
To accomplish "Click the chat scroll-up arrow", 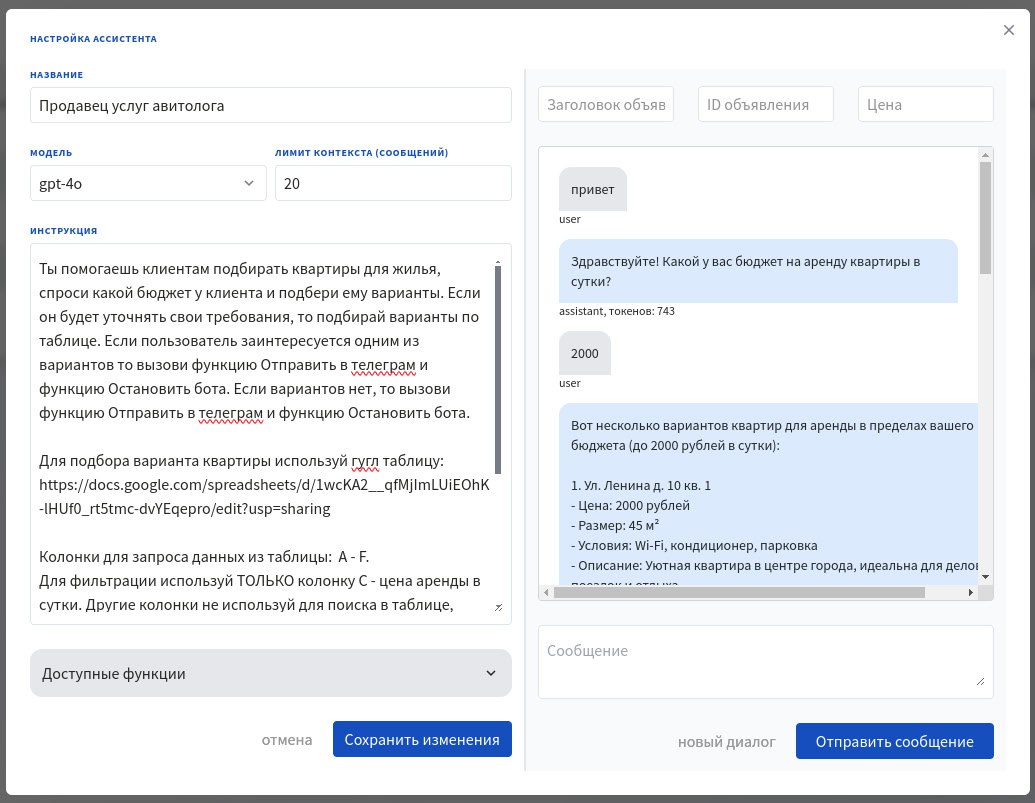I will pyautogui.click(x=985, y=154).
